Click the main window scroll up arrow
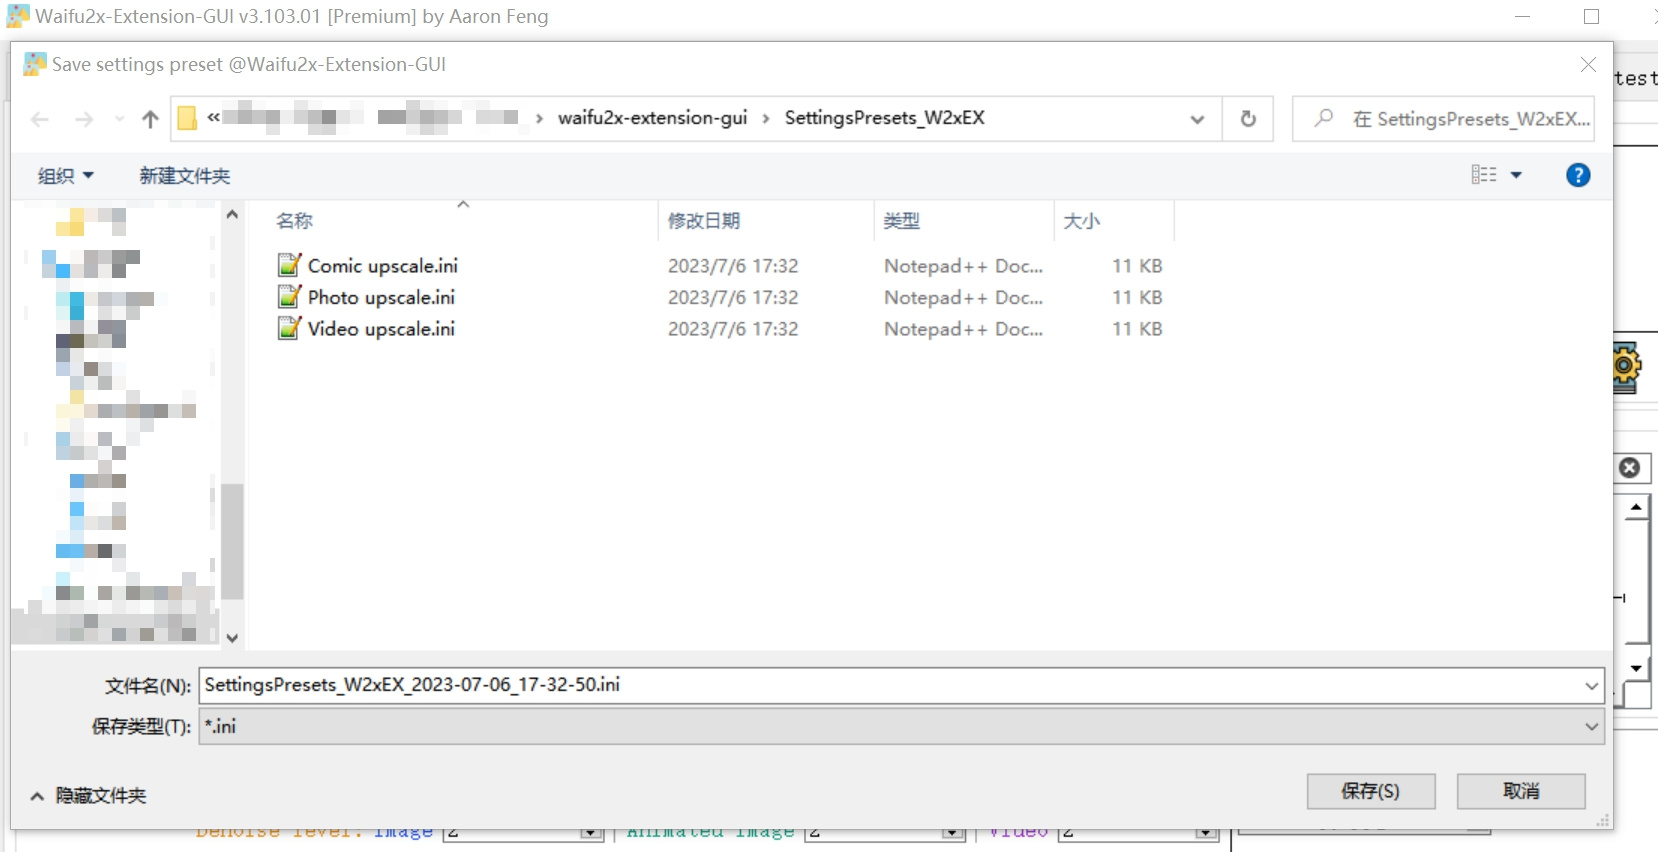Viewport: 1658px width, 852px height. click(1636, 507)
